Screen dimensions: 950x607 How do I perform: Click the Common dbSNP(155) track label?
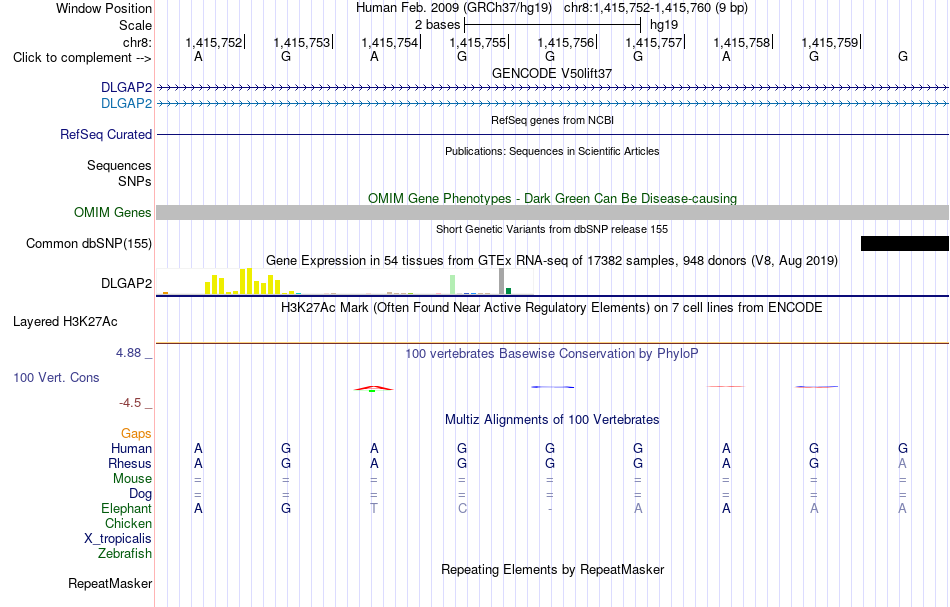pyautogui.click(x=88, y=244)
